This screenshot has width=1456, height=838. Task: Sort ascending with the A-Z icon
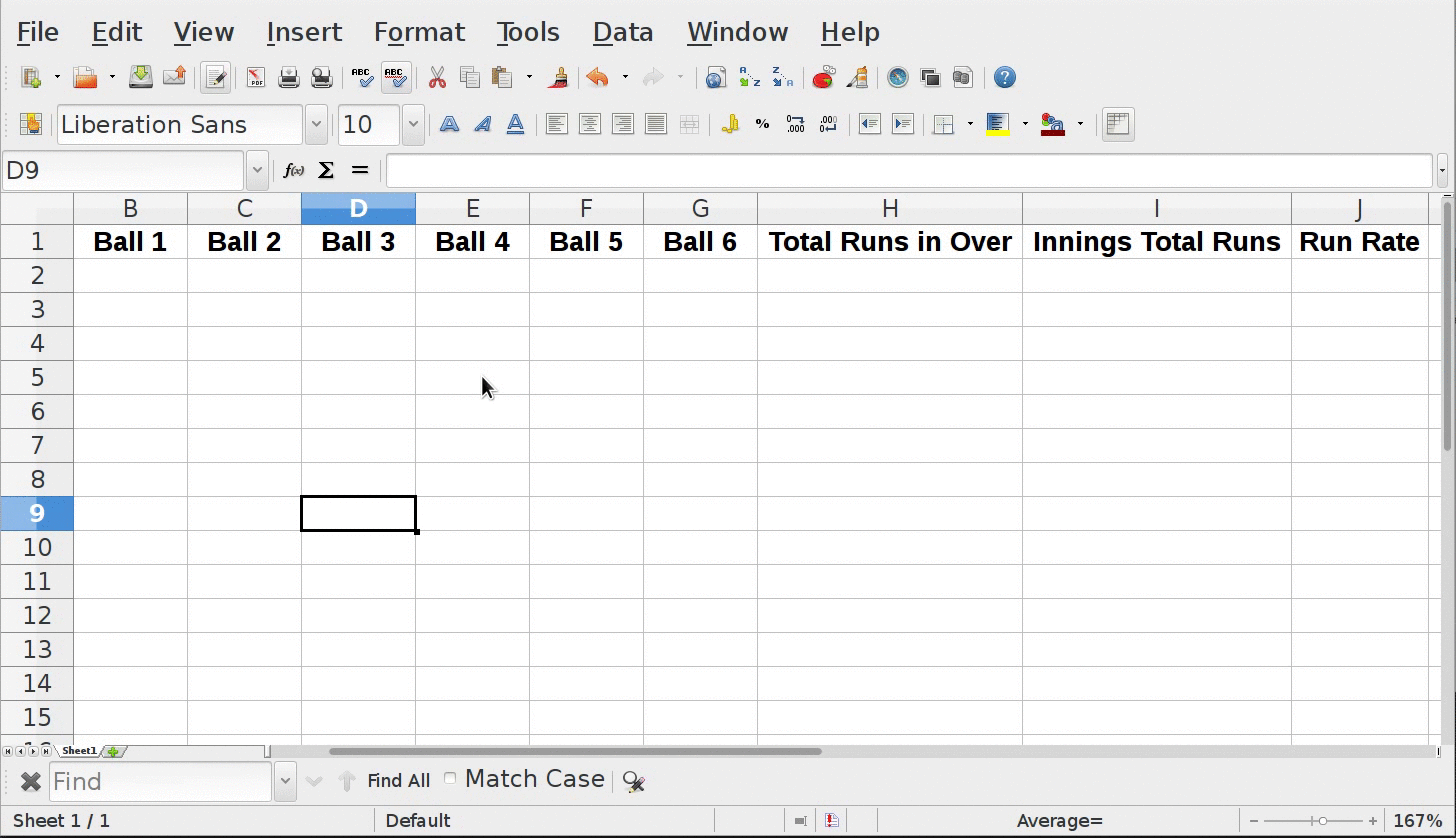pyautogui.click(x=749, y=78)
